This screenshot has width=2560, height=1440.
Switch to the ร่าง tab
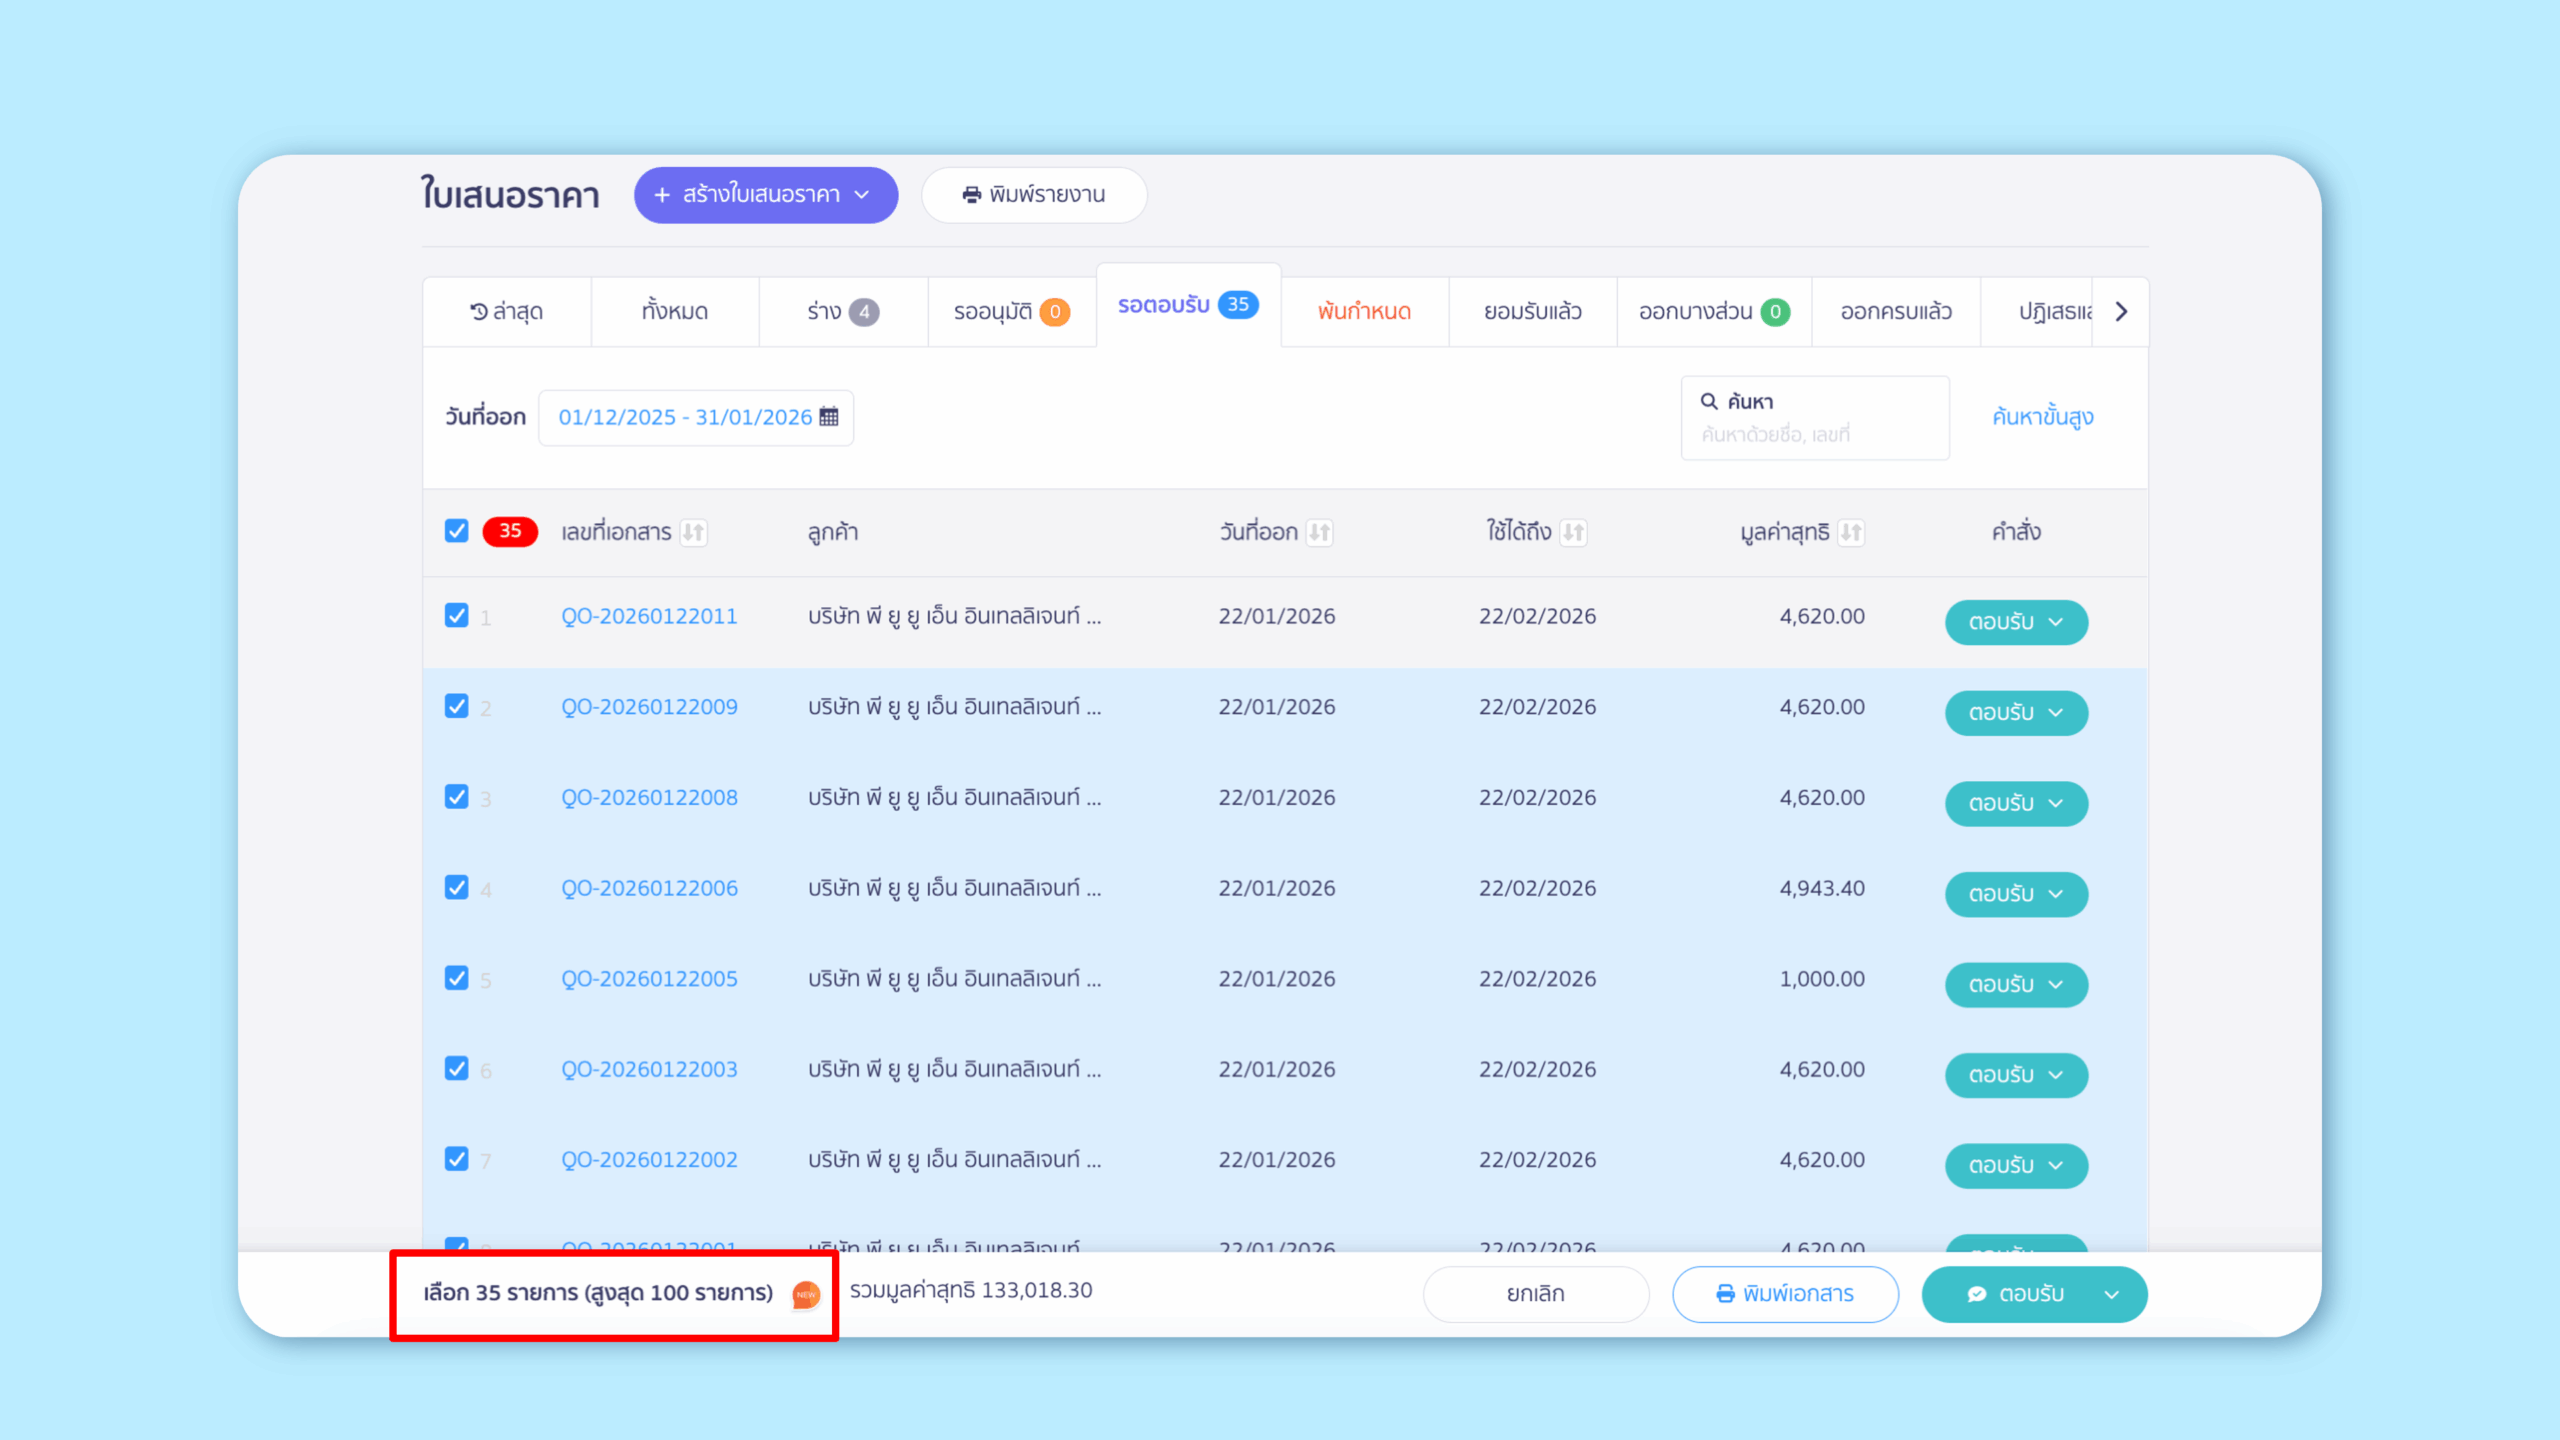coord(842,312)
